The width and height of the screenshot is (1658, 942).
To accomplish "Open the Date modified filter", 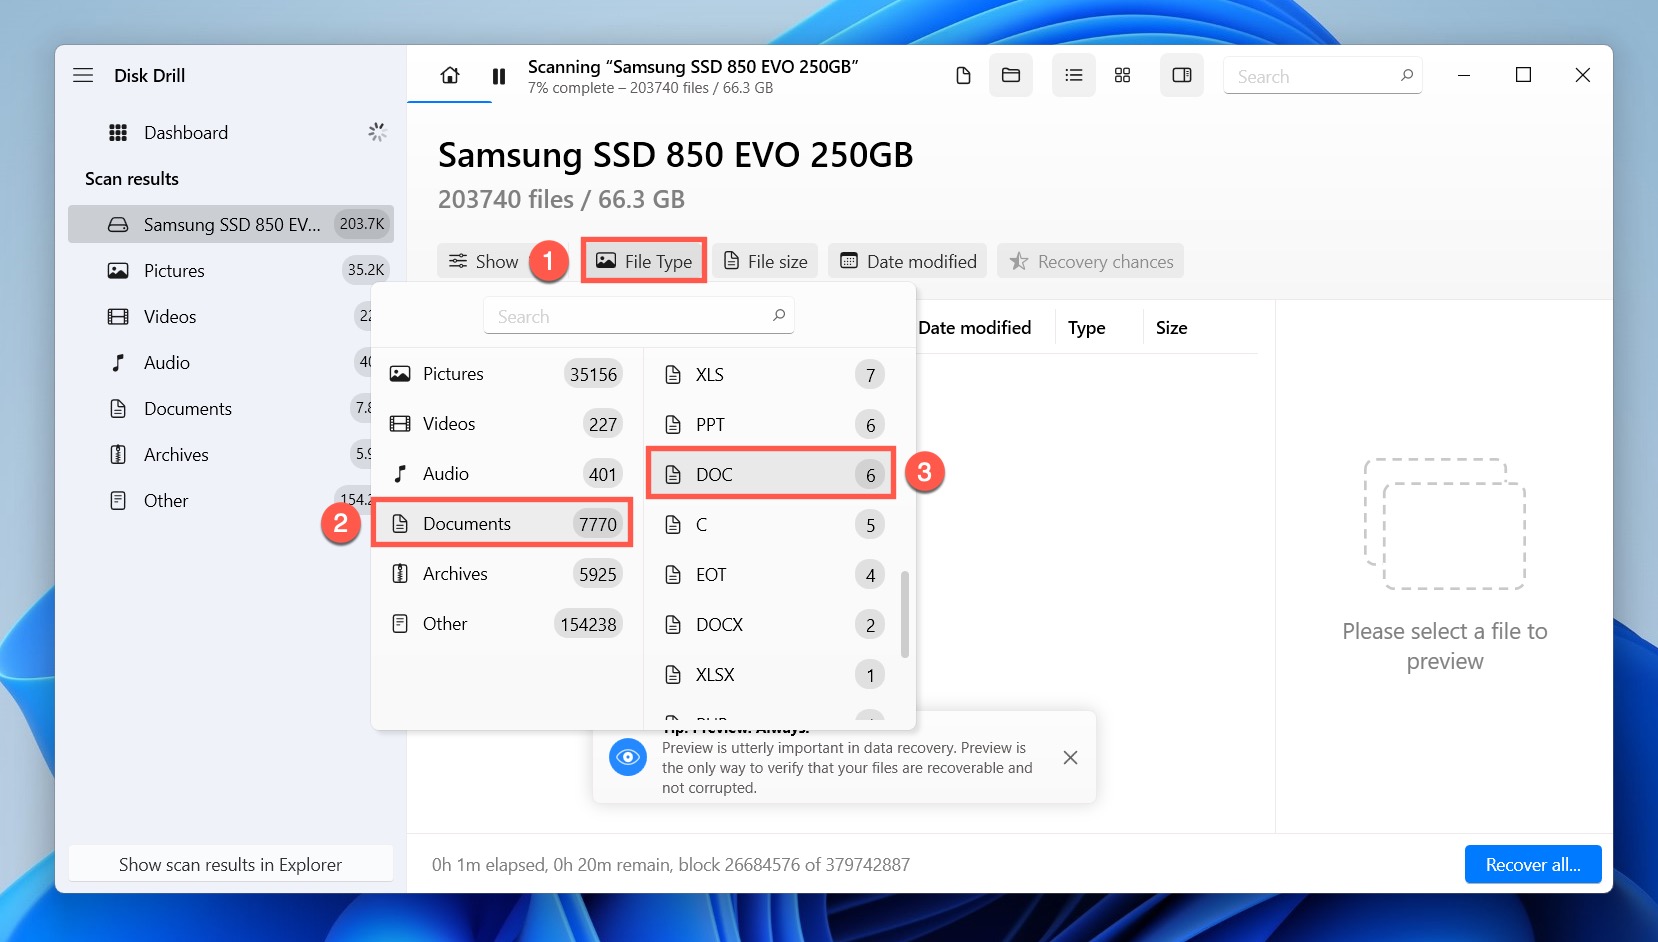I will tap(908, 261).
